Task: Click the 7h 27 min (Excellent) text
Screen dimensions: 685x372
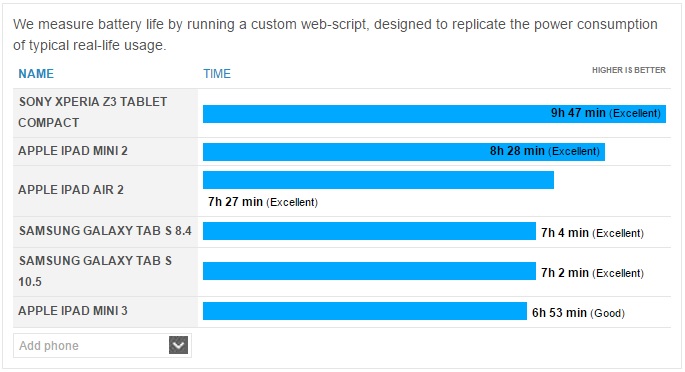Action: pos(263,202)
